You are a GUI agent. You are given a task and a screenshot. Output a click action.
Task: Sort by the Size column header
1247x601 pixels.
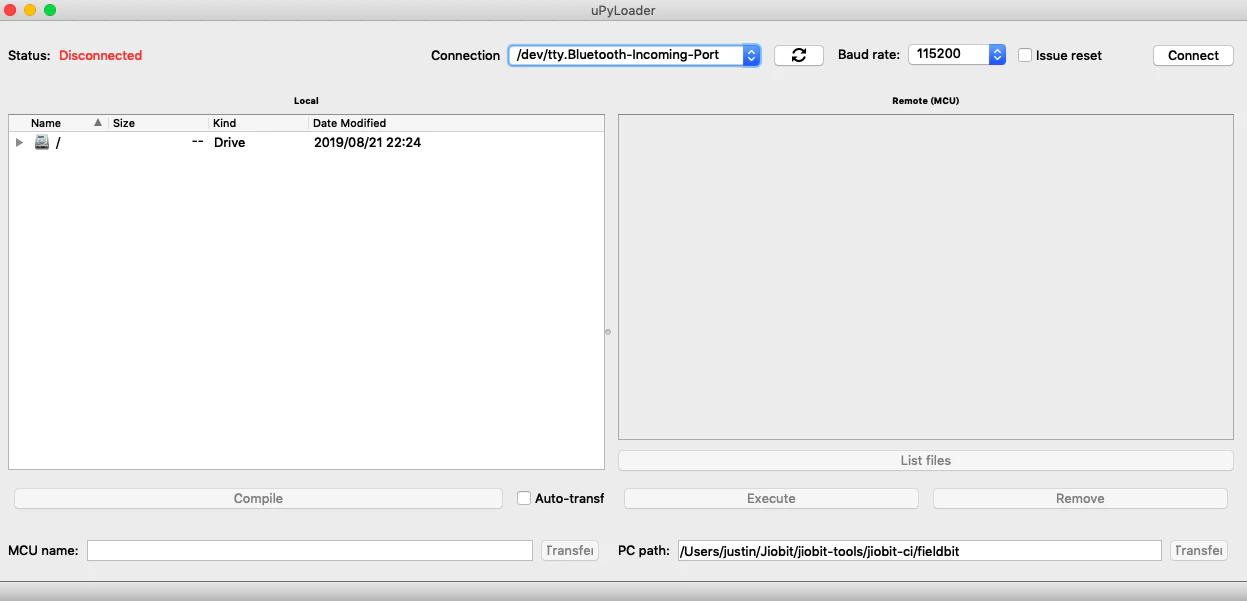[159, 123]
